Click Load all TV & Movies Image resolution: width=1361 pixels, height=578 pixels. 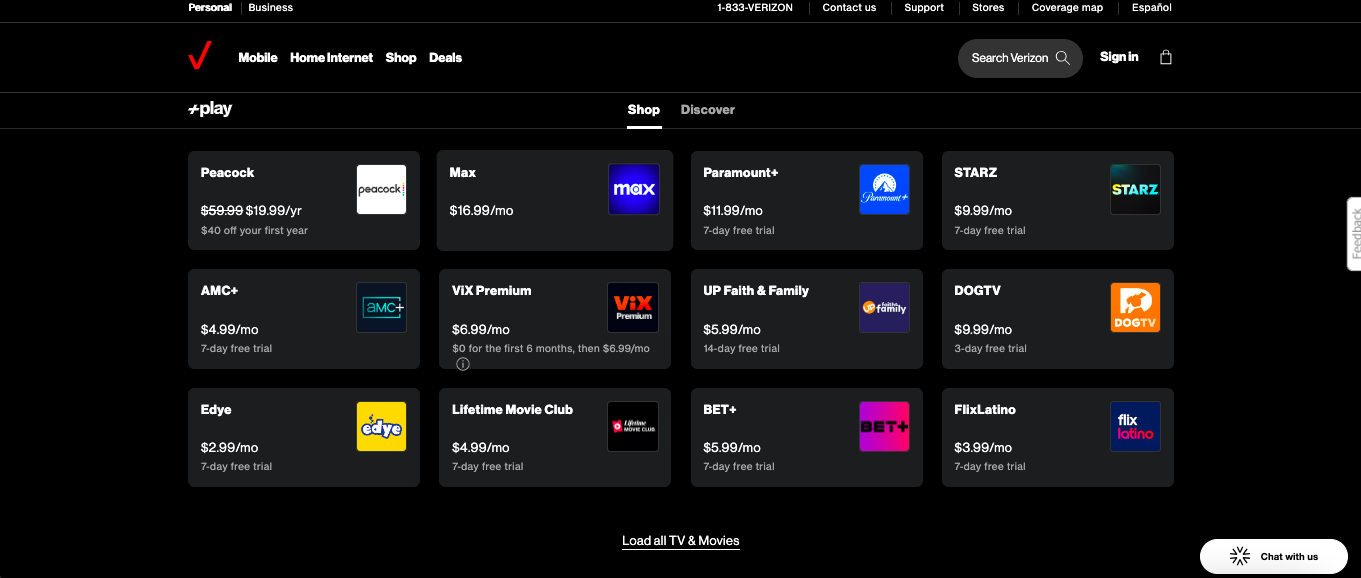point(681,541)
